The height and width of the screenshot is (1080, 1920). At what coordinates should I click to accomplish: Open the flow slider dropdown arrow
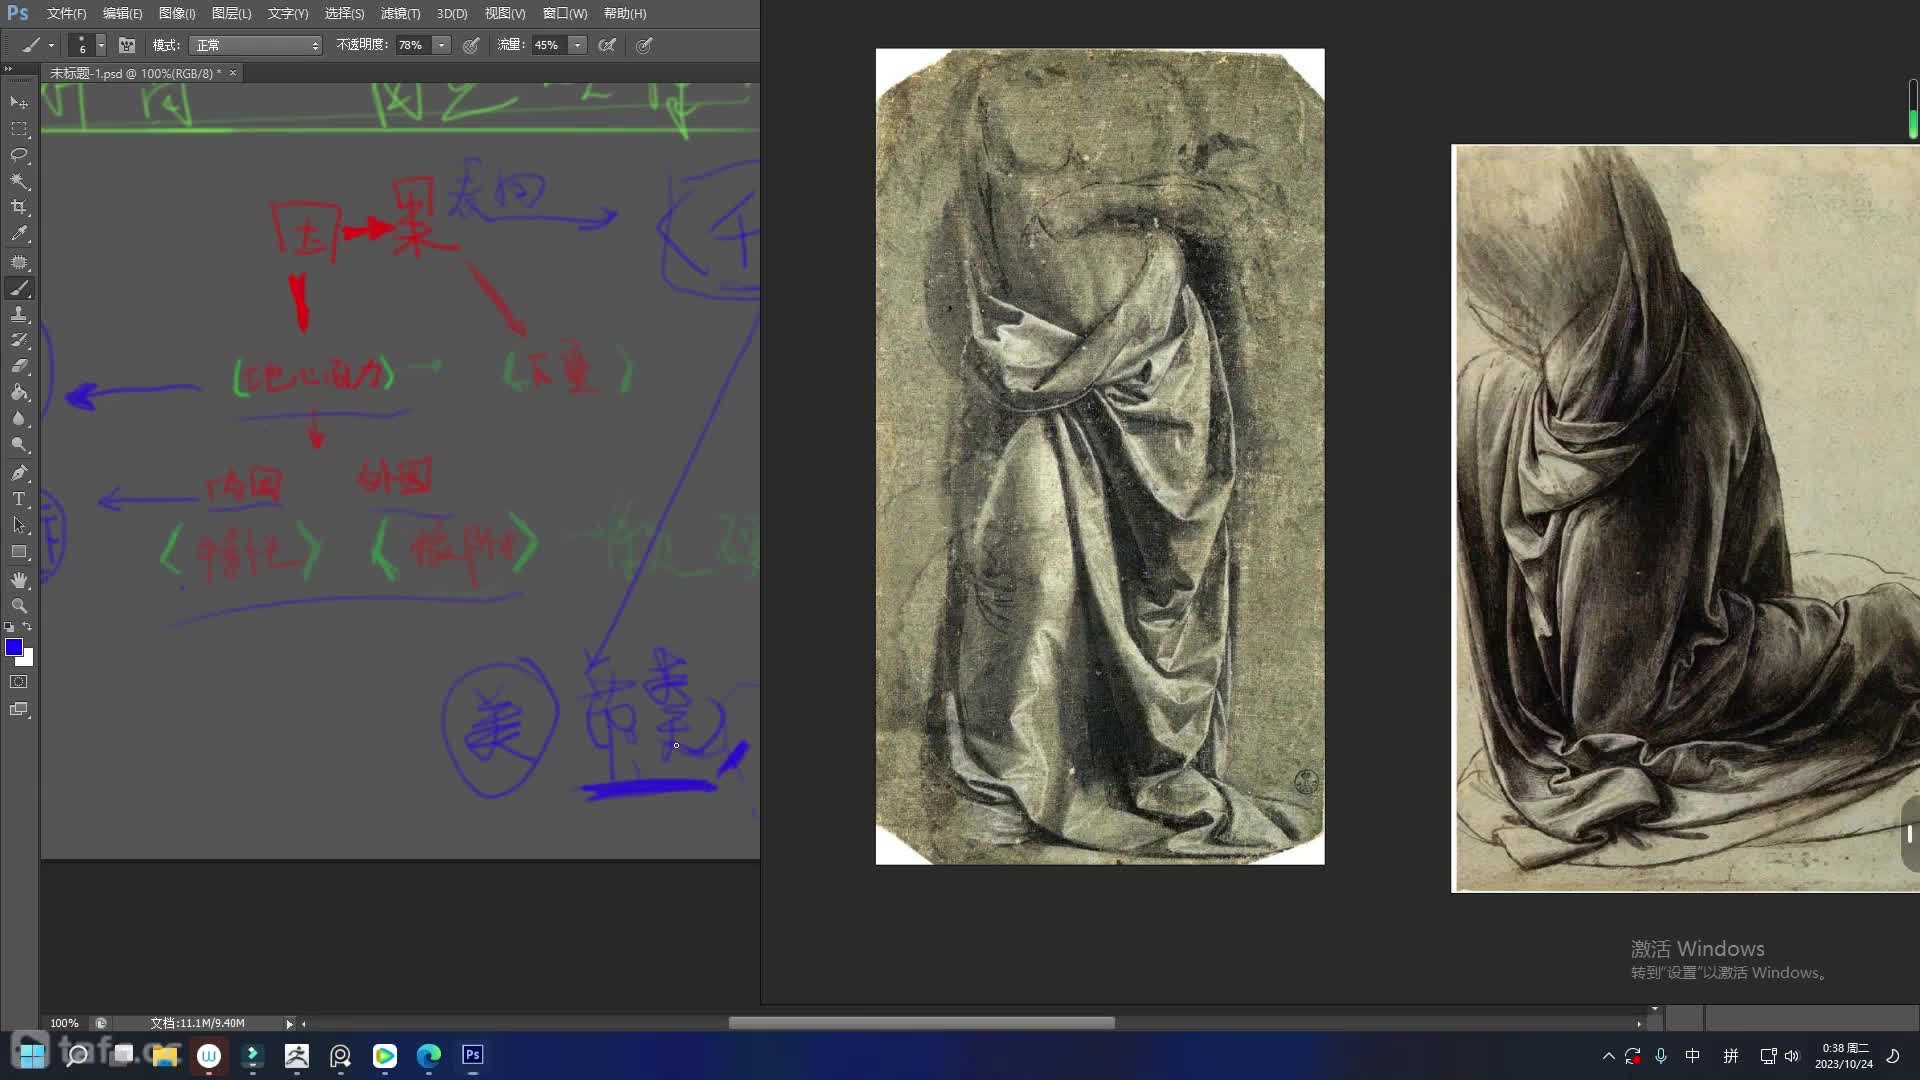577,45
